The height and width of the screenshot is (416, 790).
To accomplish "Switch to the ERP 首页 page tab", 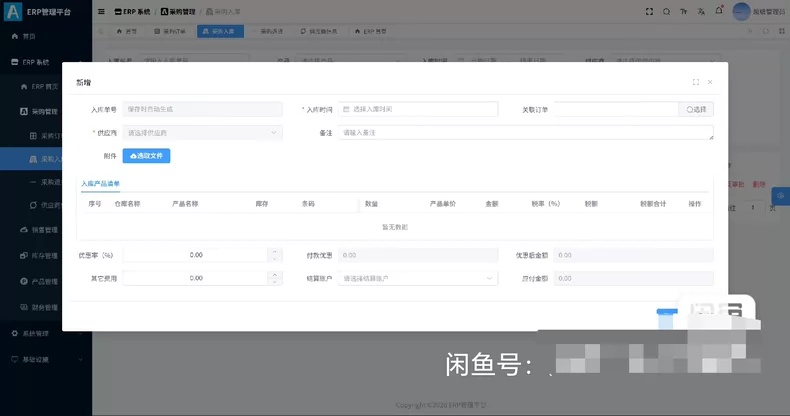I will [x=370, y=31].
